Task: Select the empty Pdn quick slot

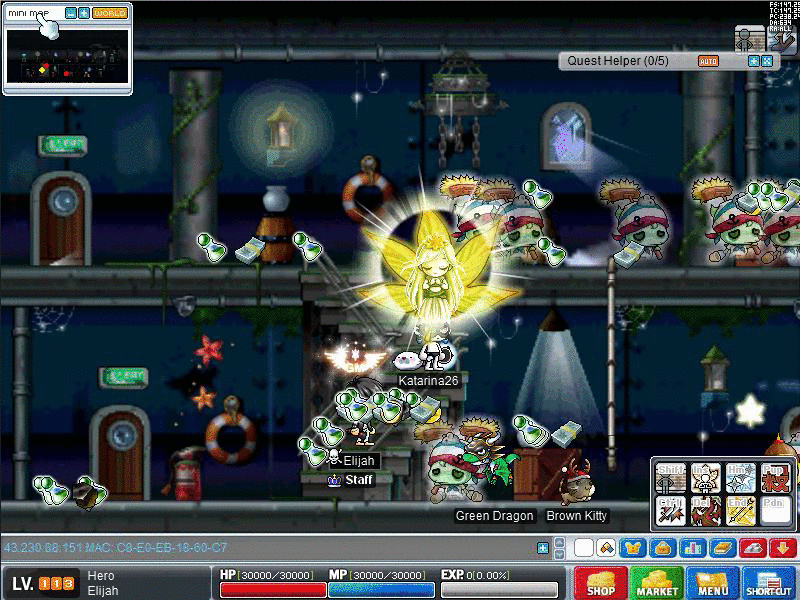Action: pyautogui.click(x=775, y=511)
